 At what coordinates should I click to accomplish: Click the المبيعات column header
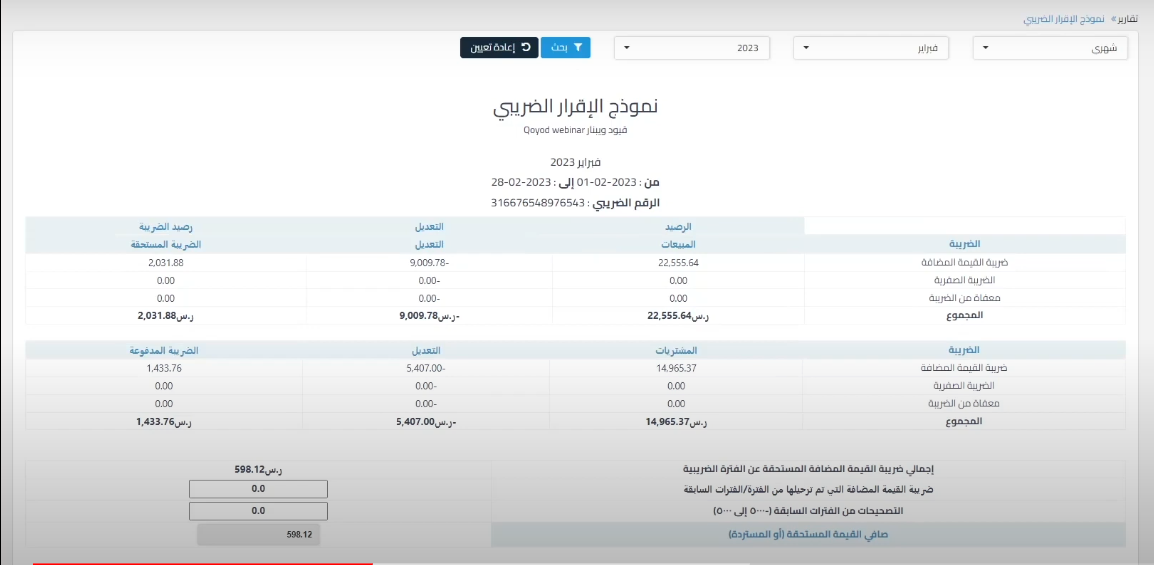click(x=678, y=245)
